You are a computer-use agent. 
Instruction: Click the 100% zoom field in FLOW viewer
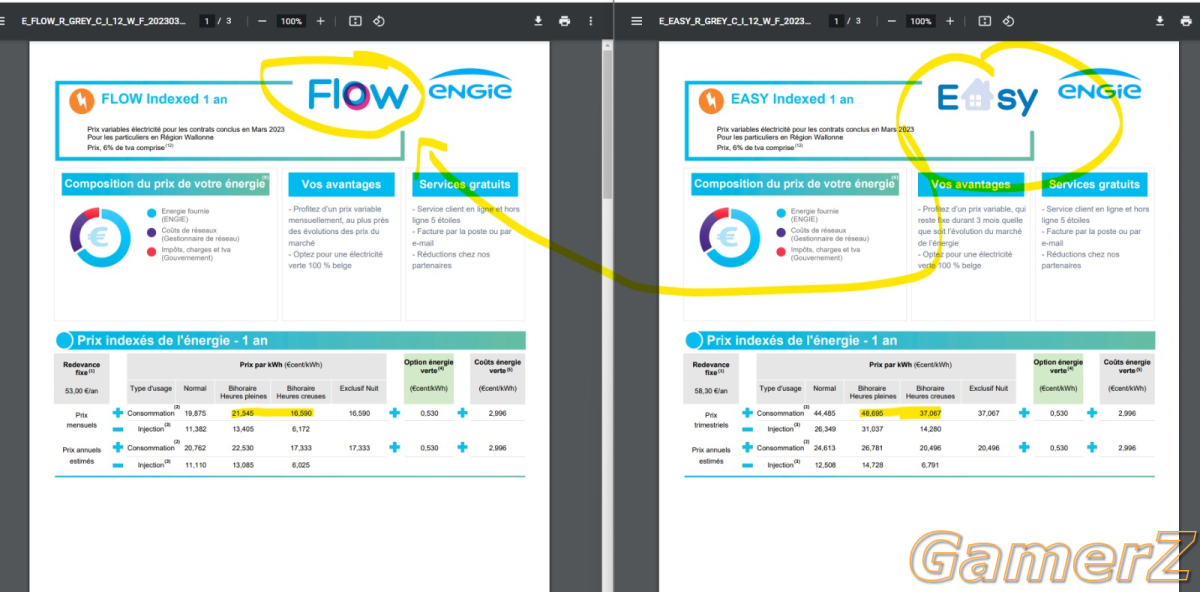pyautogui.click(x=291, y=21)
